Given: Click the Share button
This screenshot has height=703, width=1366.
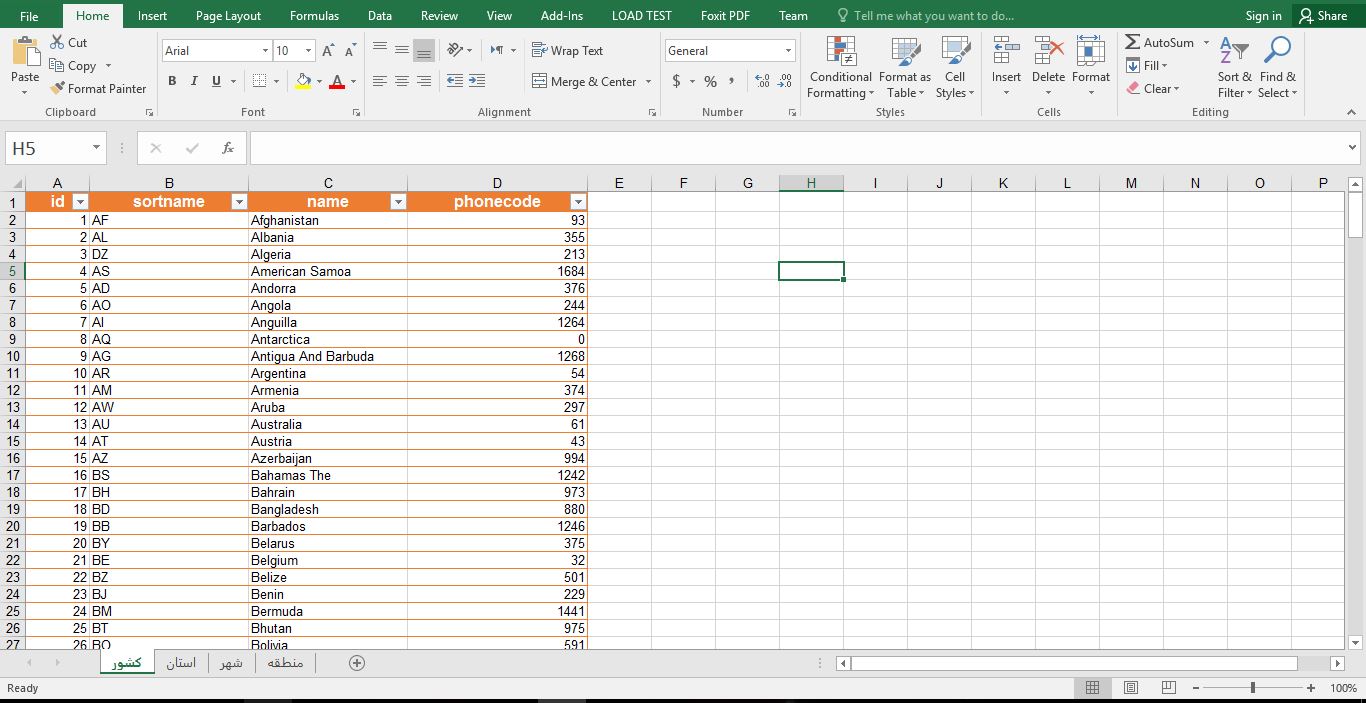Looking at the screenshot, I should [x=1322, y=15].
